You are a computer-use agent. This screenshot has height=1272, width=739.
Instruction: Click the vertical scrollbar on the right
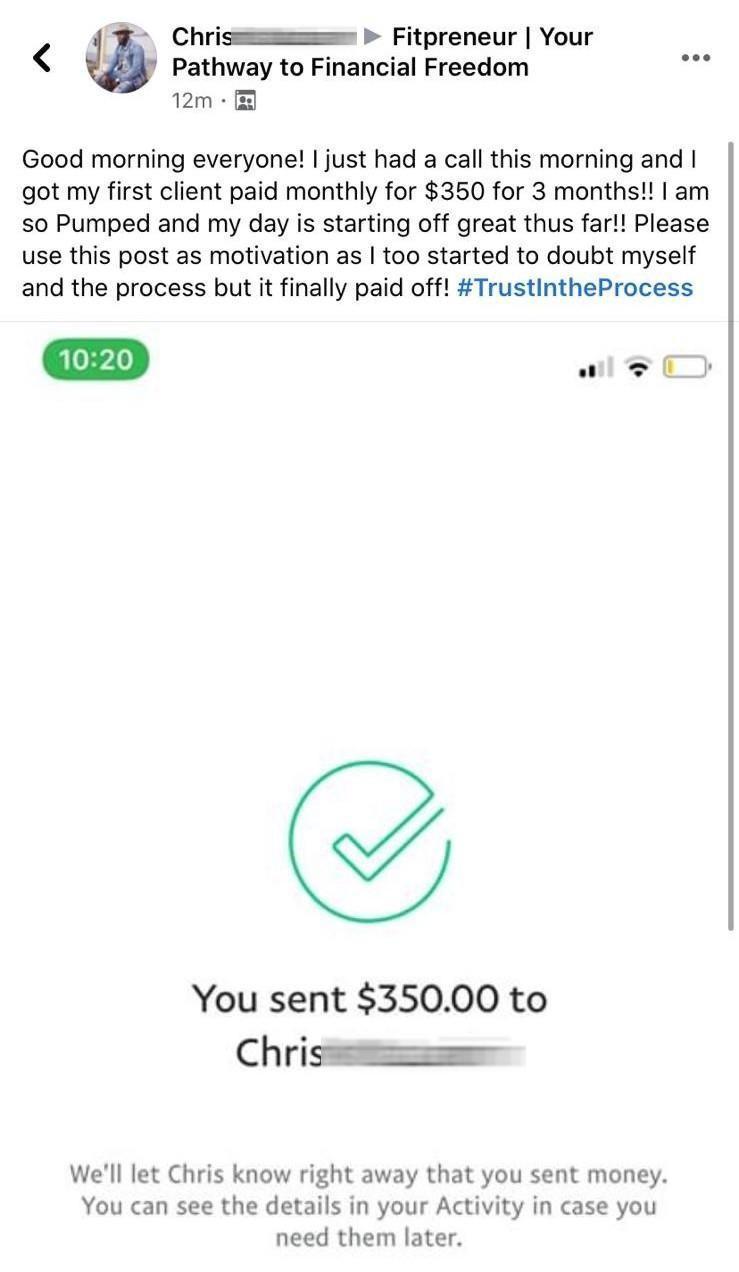click(x=731, y=535)
